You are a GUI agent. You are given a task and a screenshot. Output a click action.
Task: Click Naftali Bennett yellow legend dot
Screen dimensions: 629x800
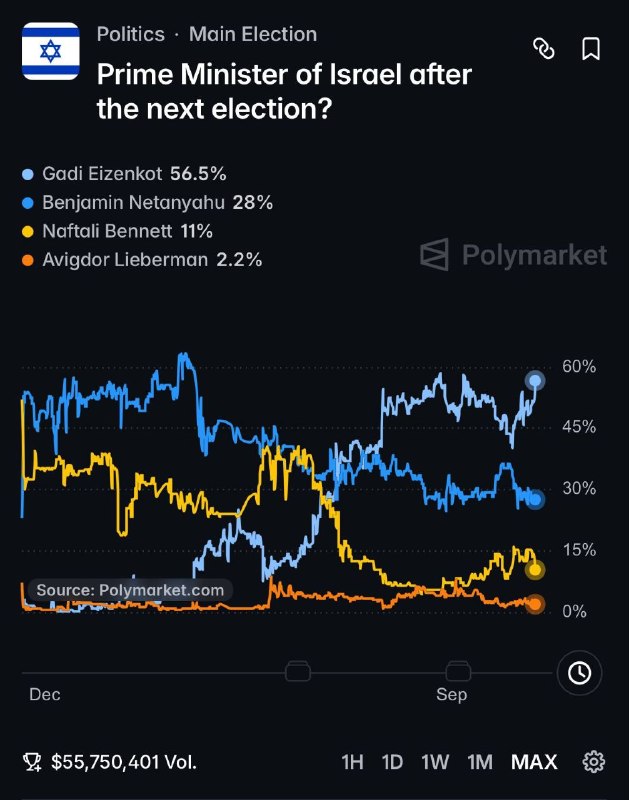pyautogui.click(x=28, y=232)
